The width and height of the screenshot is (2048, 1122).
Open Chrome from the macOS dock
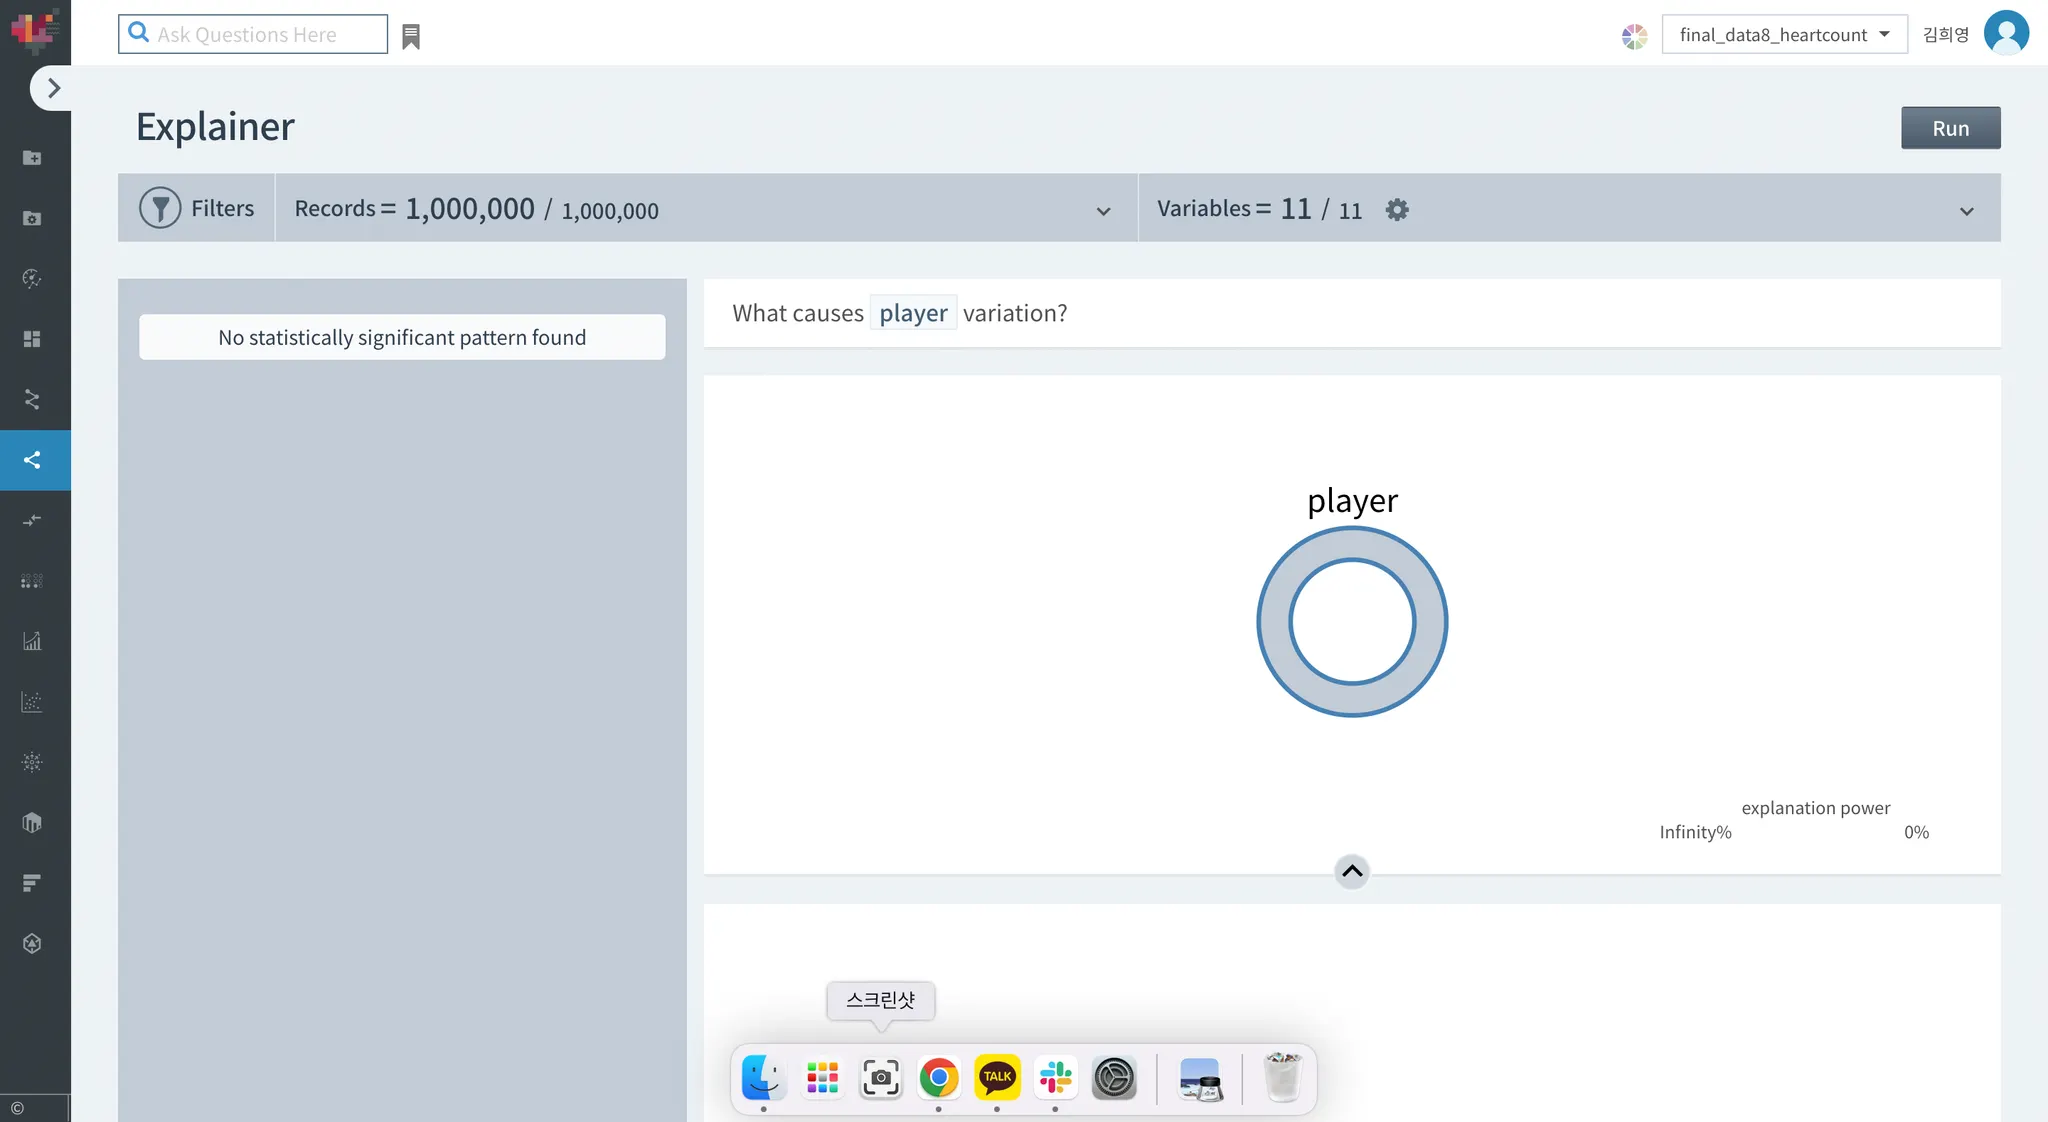[938, 1078]
